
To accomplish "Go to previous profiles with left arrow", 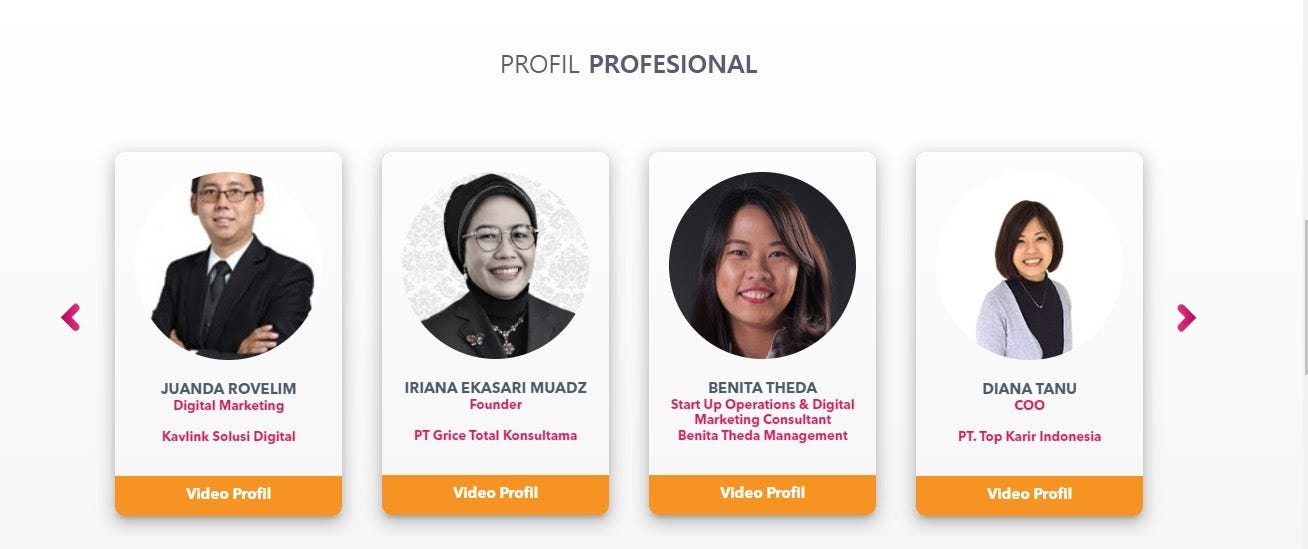I will point(70,318).
